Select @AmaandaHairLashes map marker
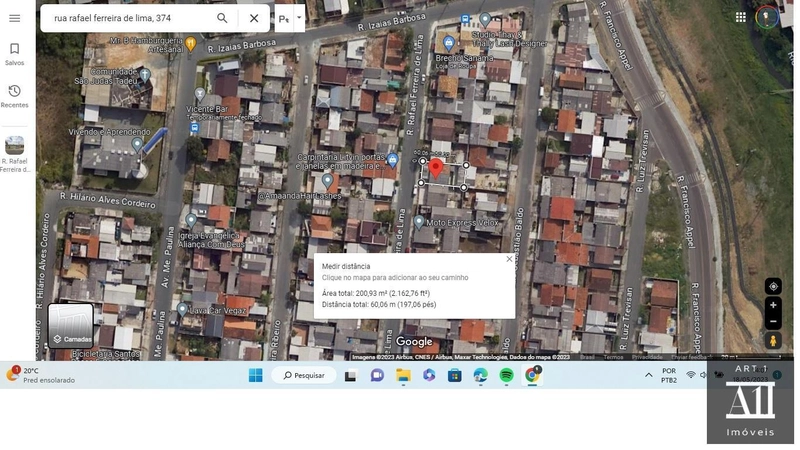Image resolution: width=800 pixels, height=450 pixels. (327, 181)
